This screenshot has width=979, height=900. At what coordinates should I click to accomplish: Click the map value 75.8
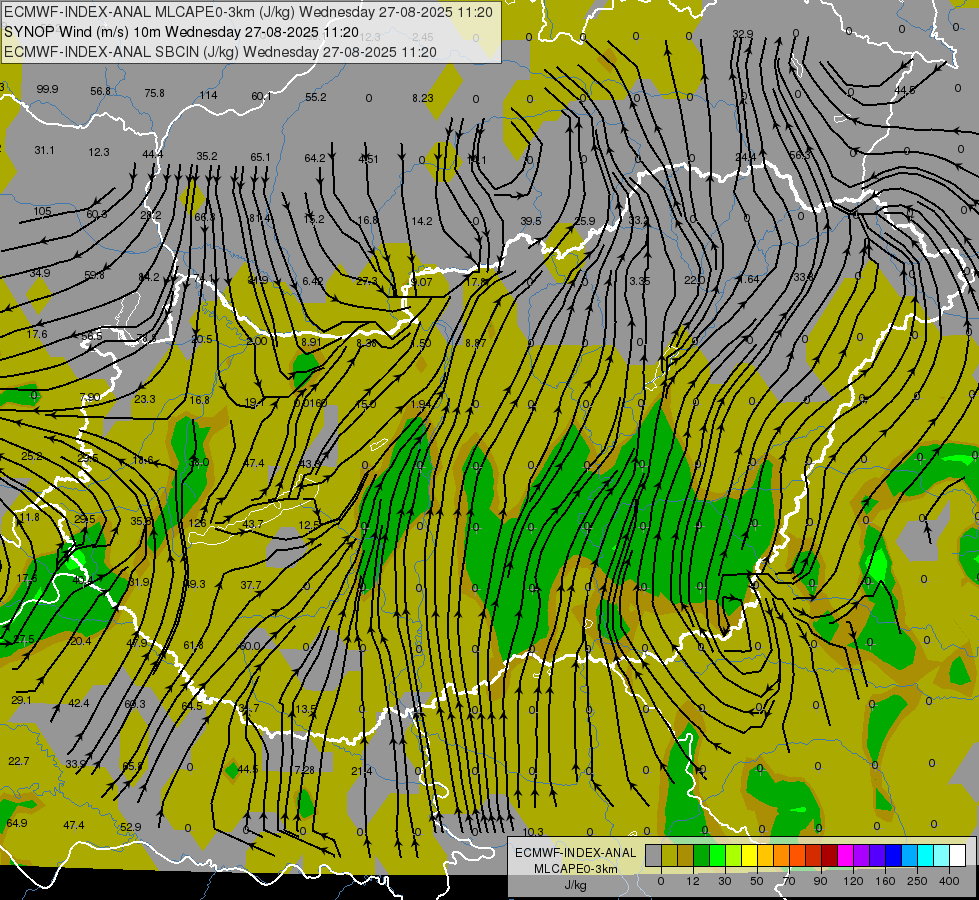(x=154, y=93)
